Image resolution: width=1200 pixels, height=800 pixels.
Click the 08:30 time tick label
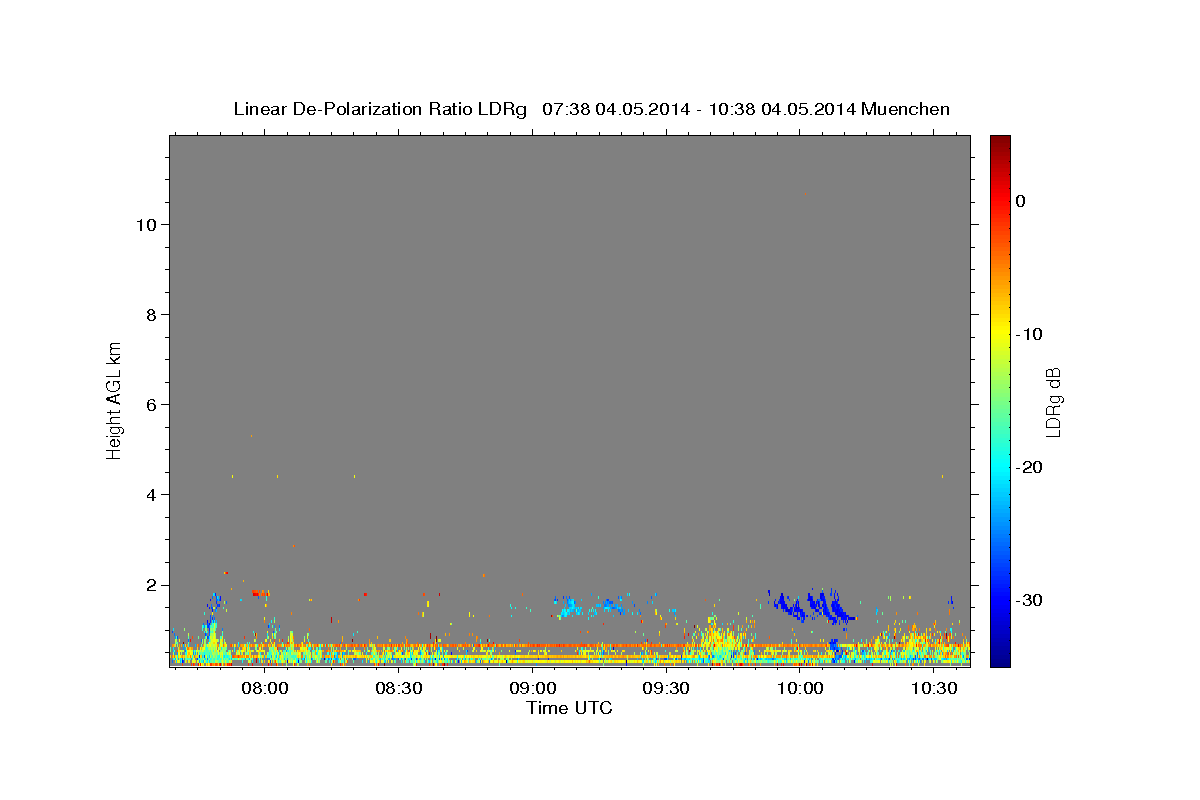pyautogui.click(x=399, y=689)
